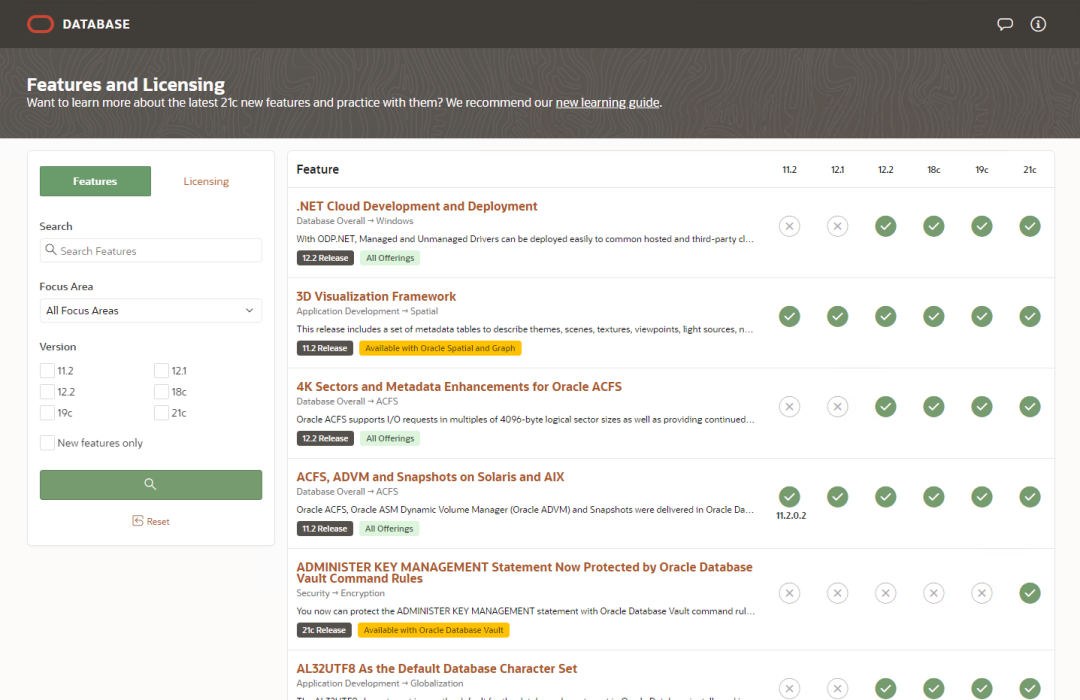Check the 12.2 version checkbox
The image size is (1080, 700).
tap(47, 392)
